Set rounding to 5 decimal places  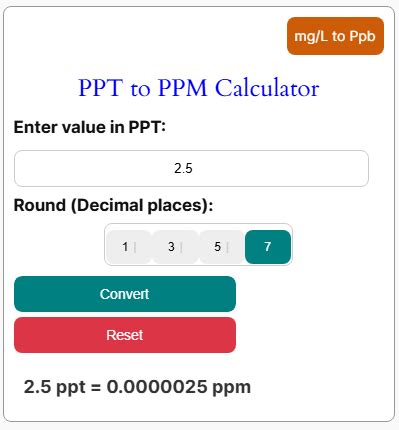(x=221, y=247)
